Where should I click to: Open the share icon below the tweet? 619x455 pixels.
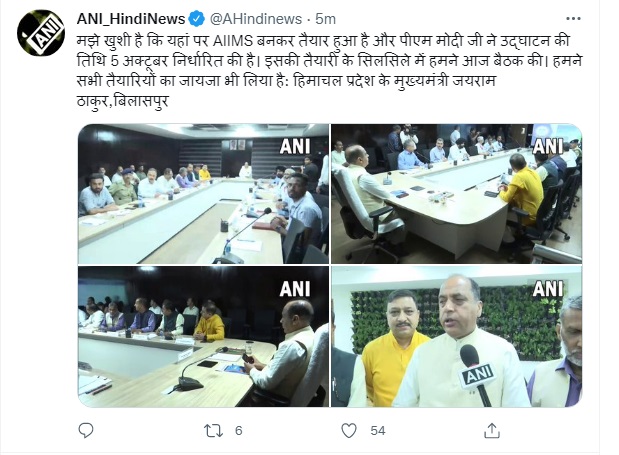tap(491, 431)
